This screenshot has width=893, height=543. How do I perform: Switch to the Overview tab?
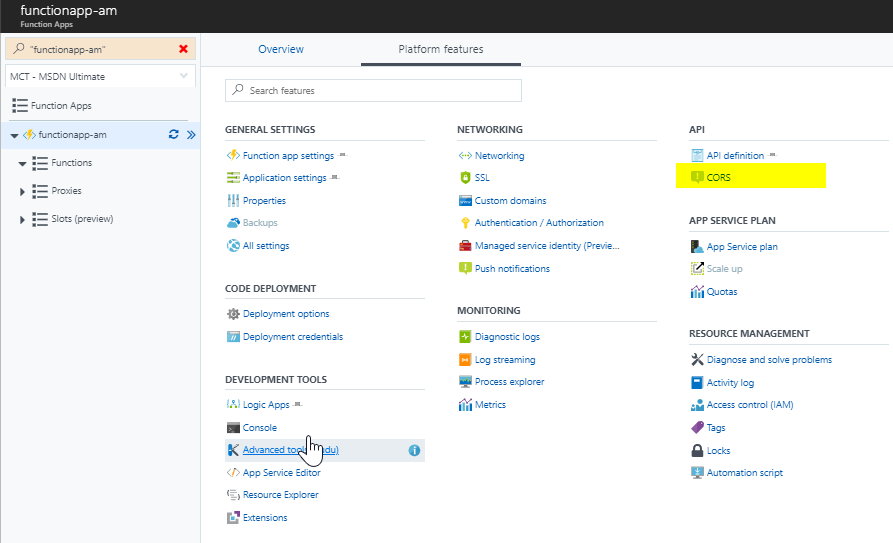[281, 49]
